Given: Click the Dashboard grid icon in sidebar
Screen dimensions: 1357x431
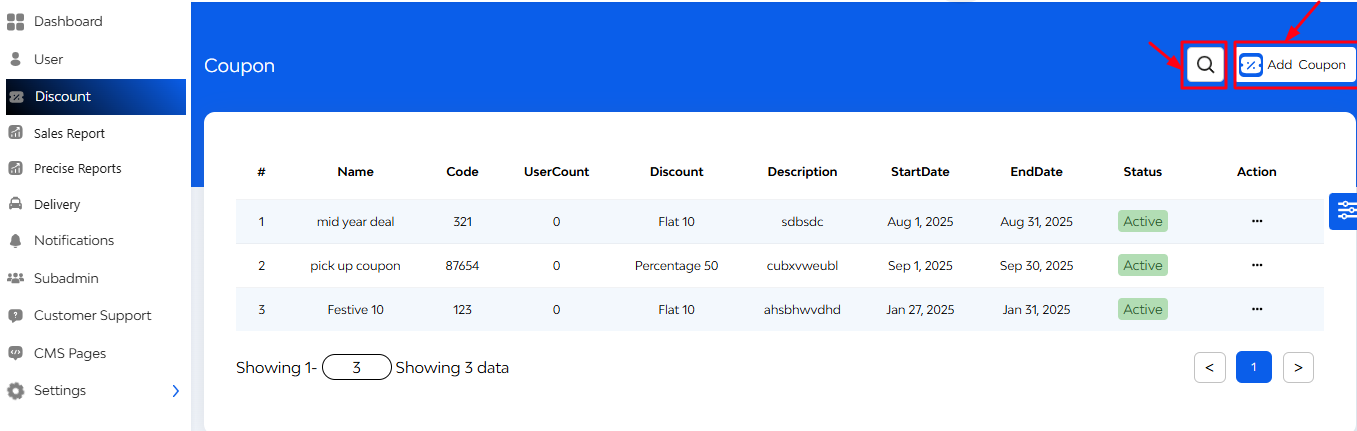Looking at the screenshot, I should coord(15,22).
